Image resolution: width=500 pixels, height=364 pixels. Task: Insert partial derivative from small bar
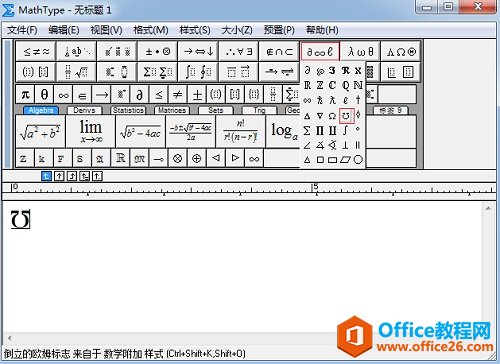[x=140, y=95]
